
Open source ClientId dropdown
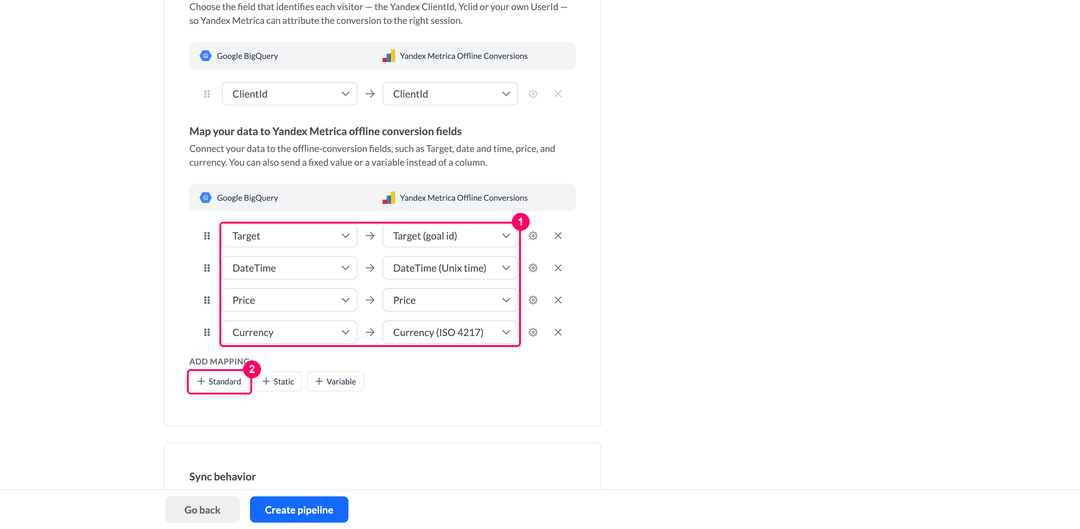coord(289,94)
